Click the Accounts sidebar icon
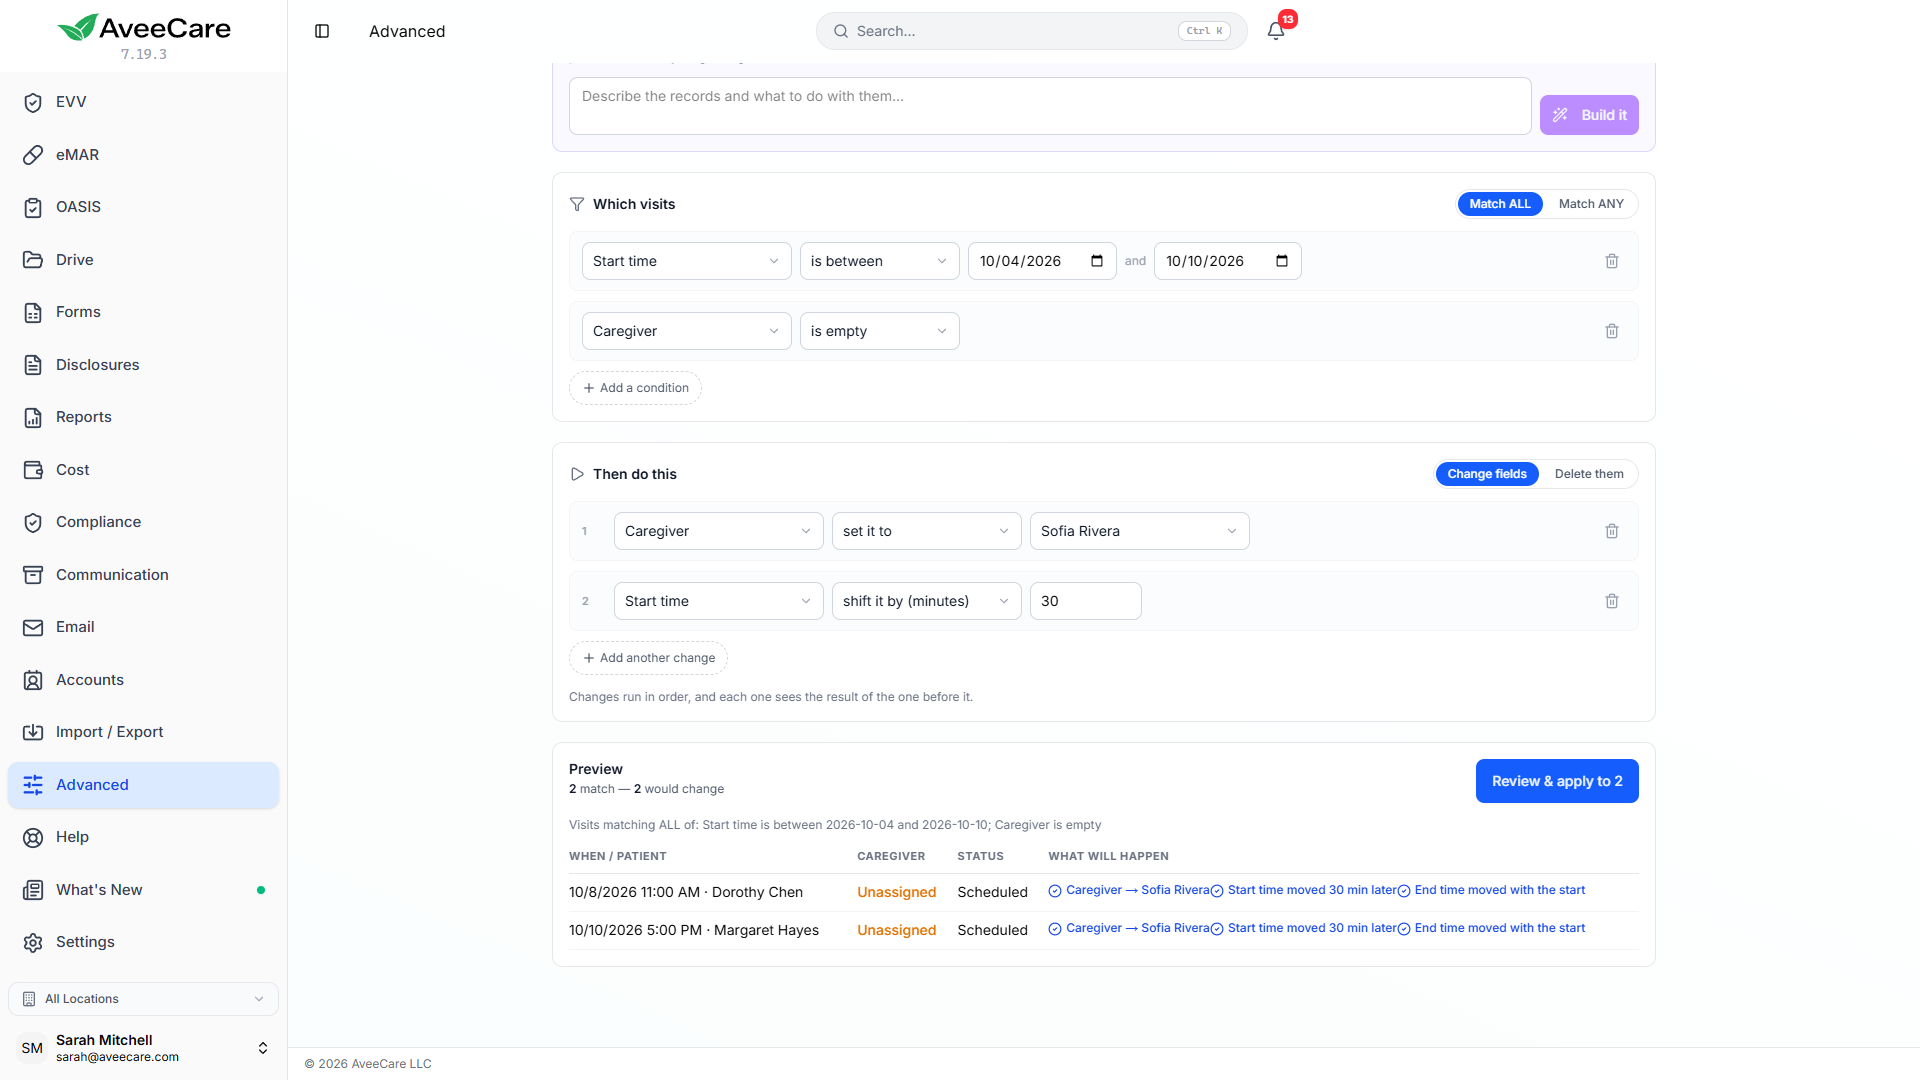Image resolution: width=1920 pixels, height=1080 pixels. coord(33,680)
